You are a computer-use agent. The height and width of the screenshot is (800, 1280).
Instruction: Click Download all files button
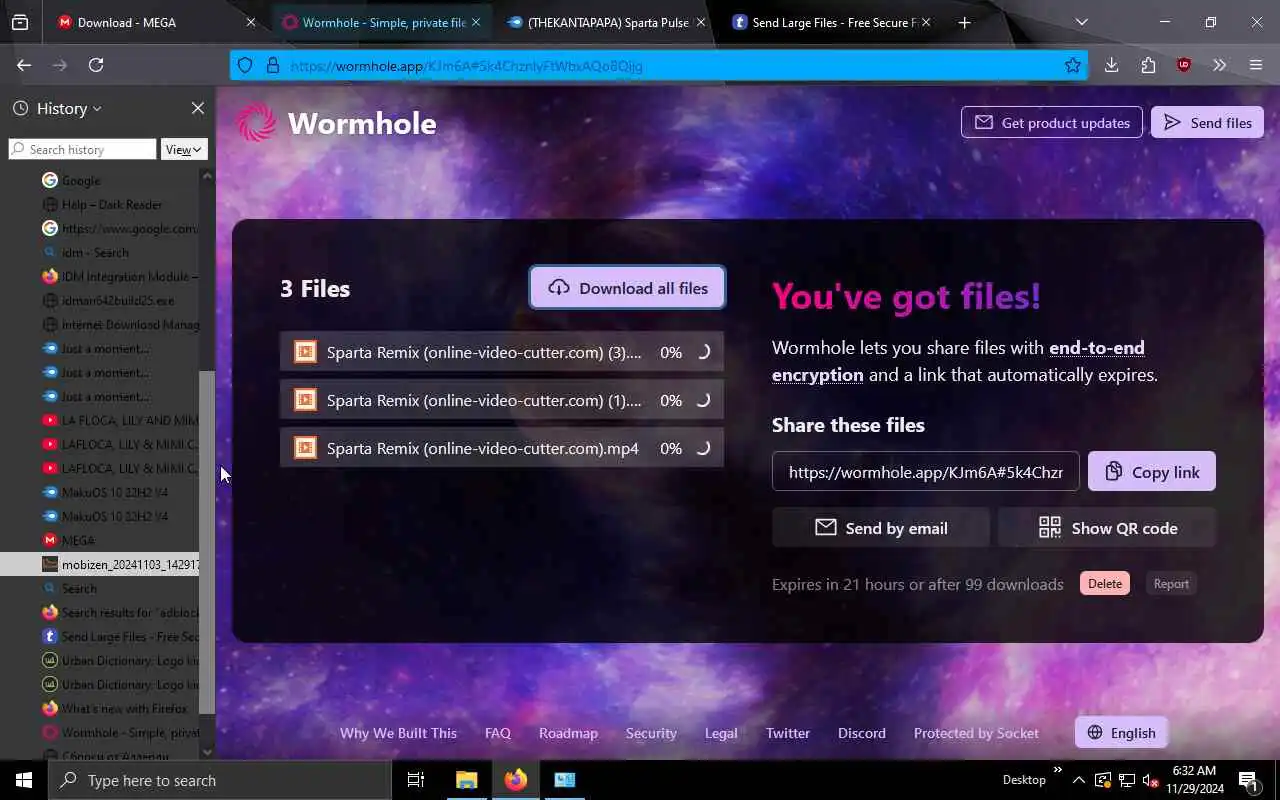(627, 288)
